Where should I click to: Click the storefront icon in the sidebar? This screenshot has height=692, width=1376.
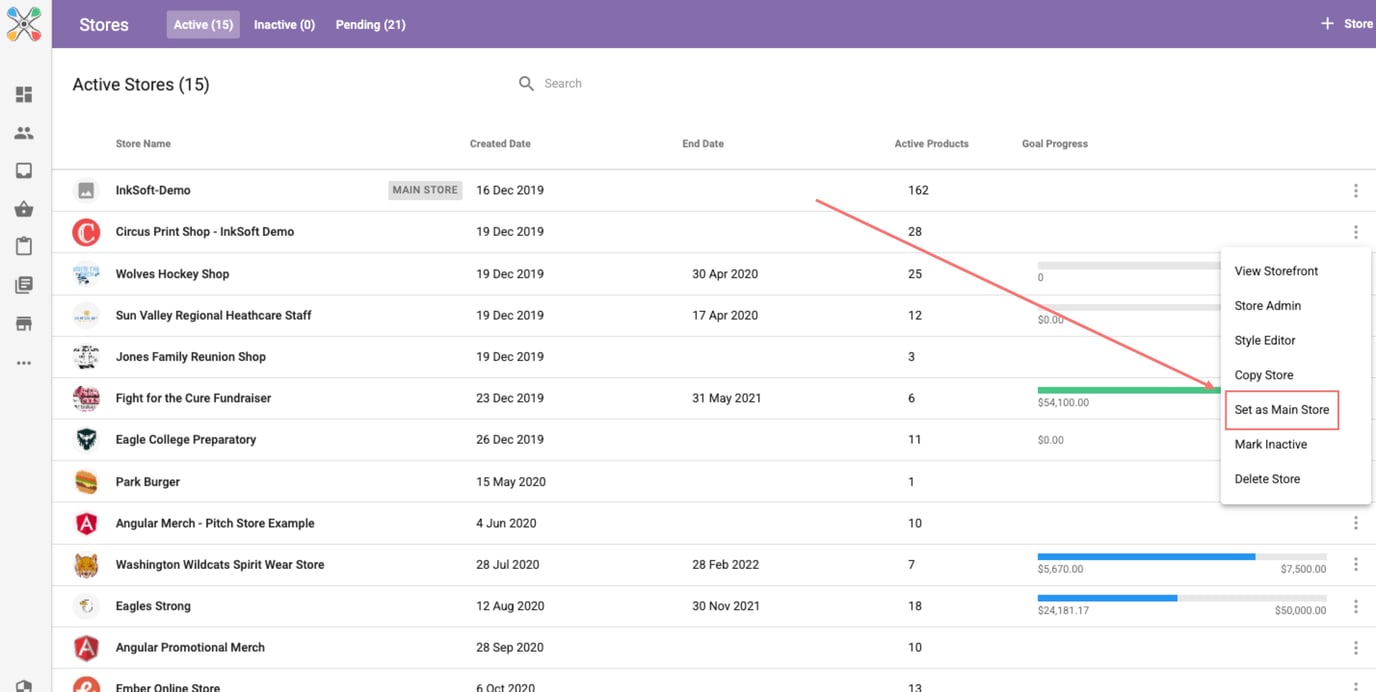24,324
